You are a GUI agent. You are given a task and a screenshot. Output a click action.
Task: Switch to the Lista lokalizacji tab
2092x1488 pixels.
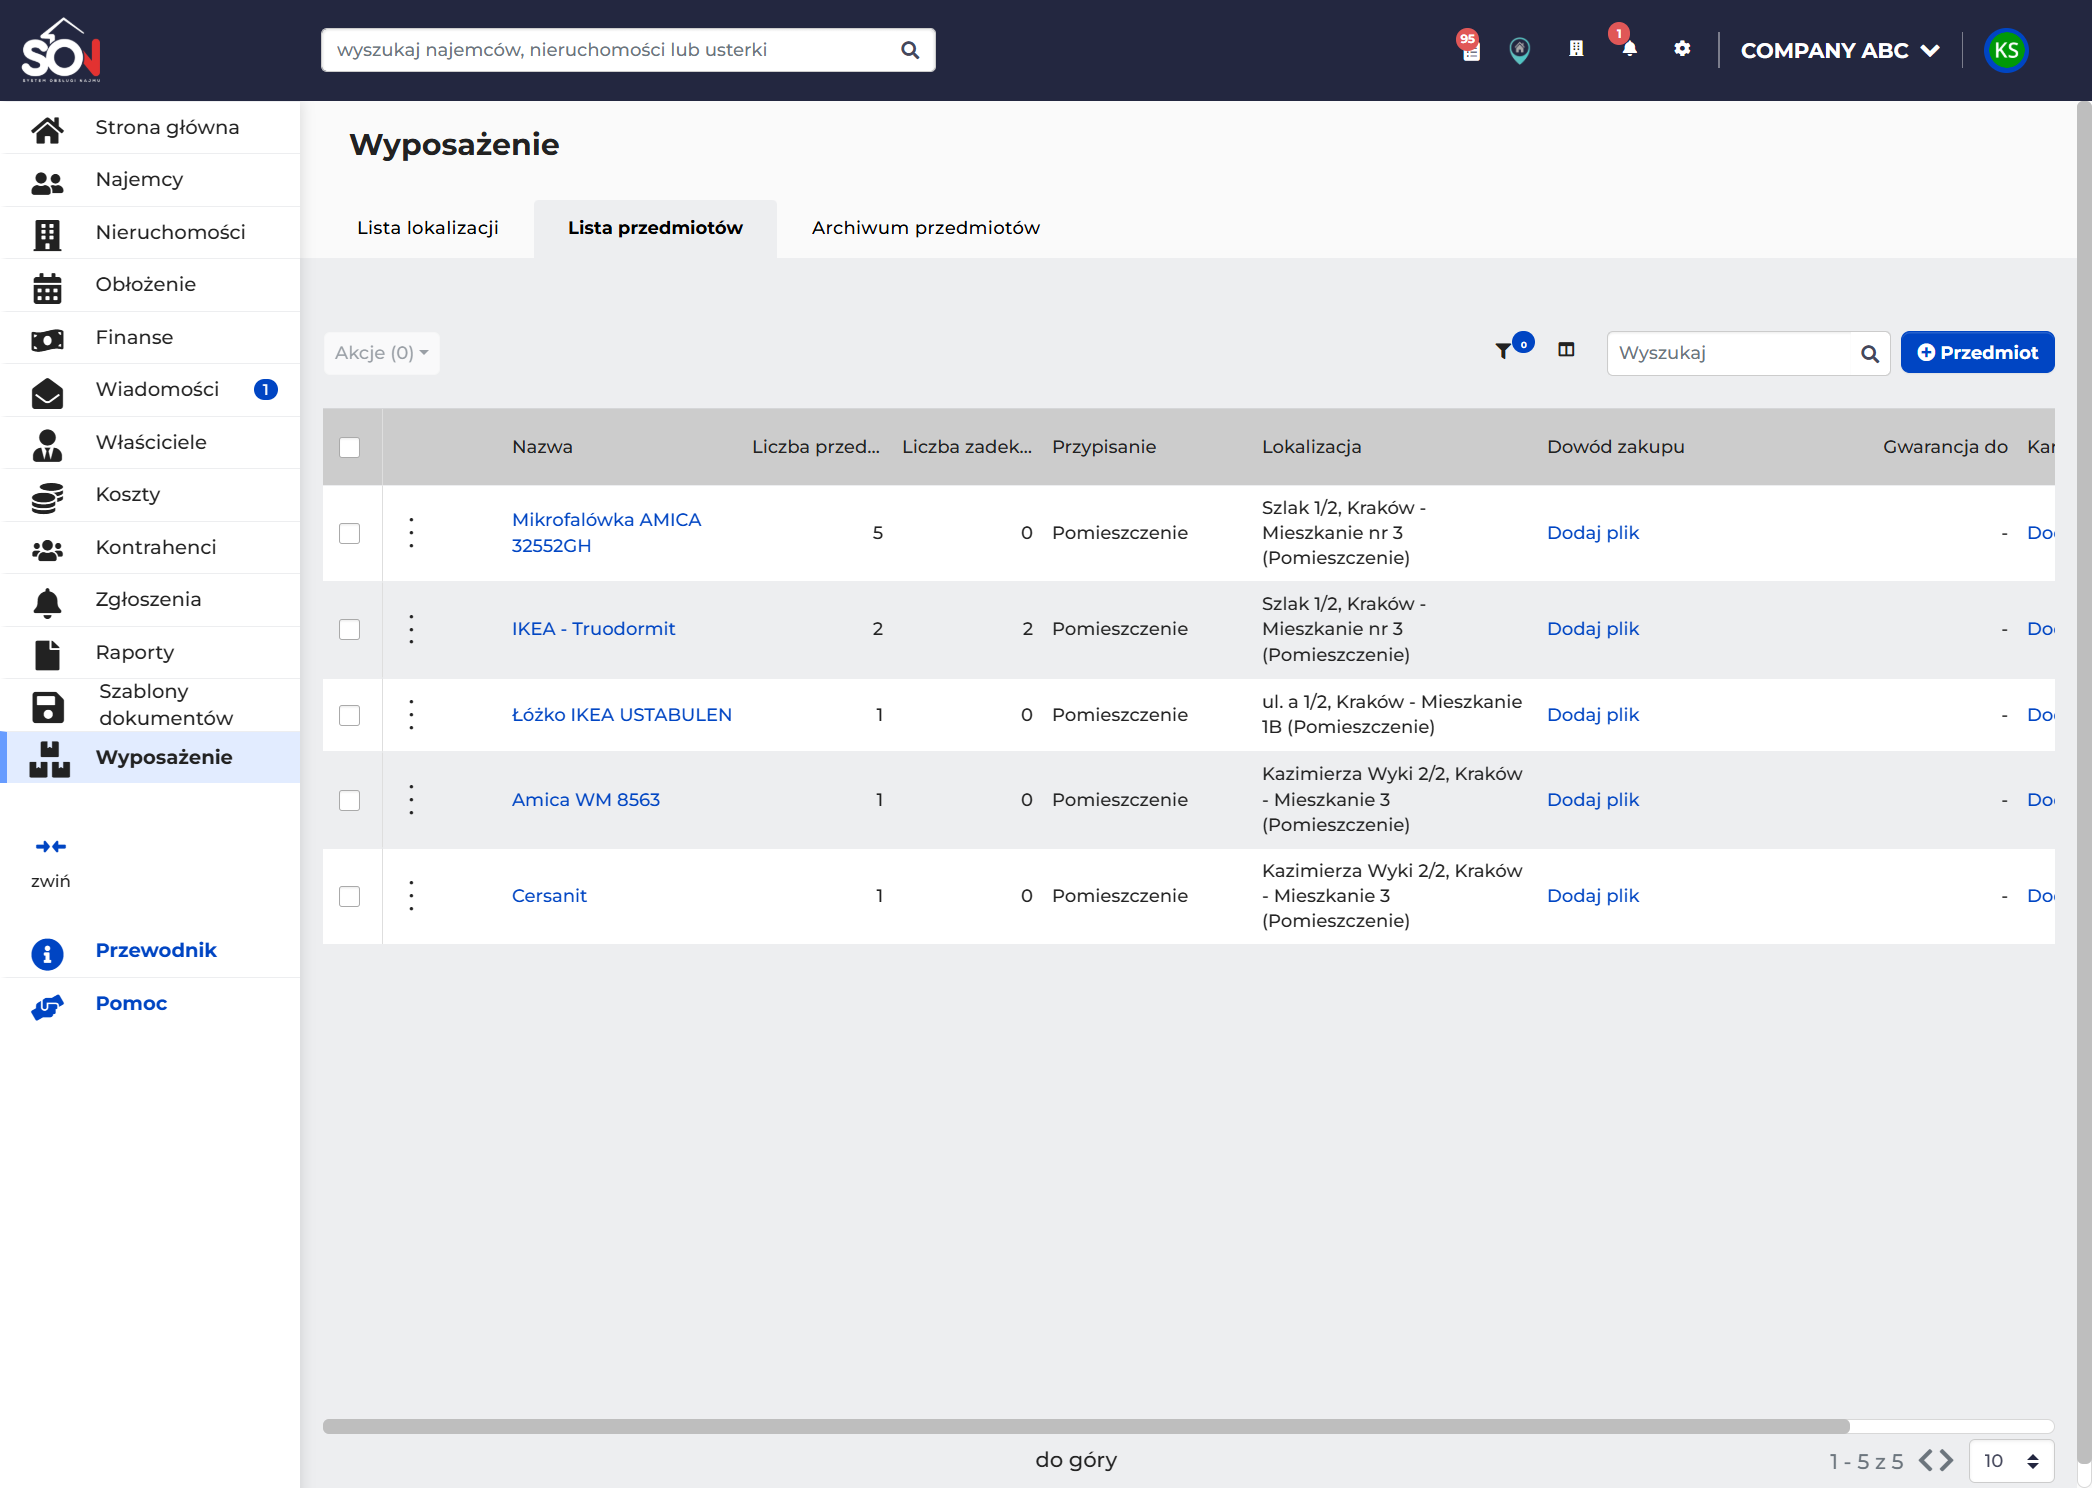pos(428,228)
